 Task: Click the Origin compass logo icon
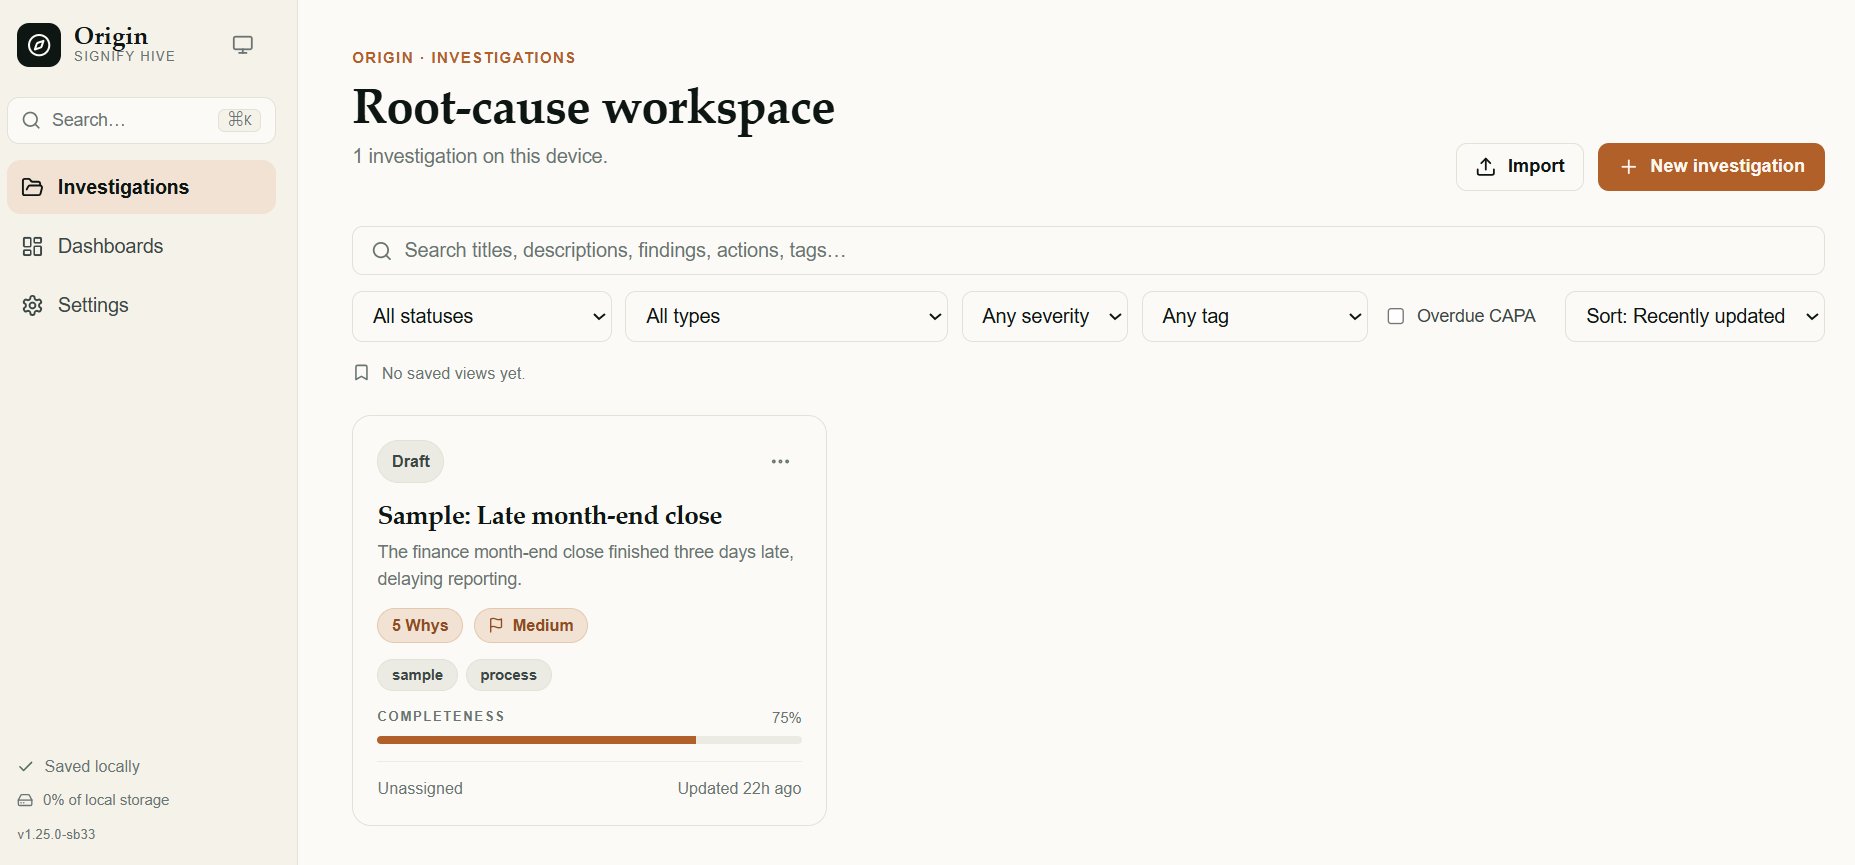tap(39, 45)
